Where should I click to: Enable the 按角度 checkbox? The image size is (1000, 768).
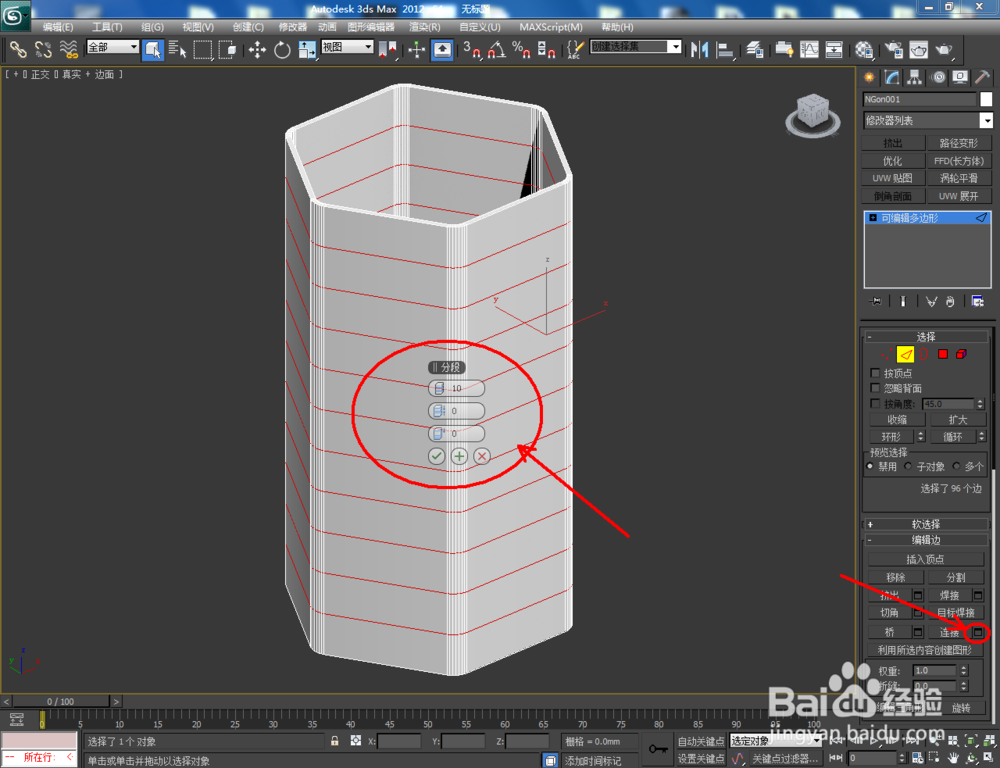[875, 404]
